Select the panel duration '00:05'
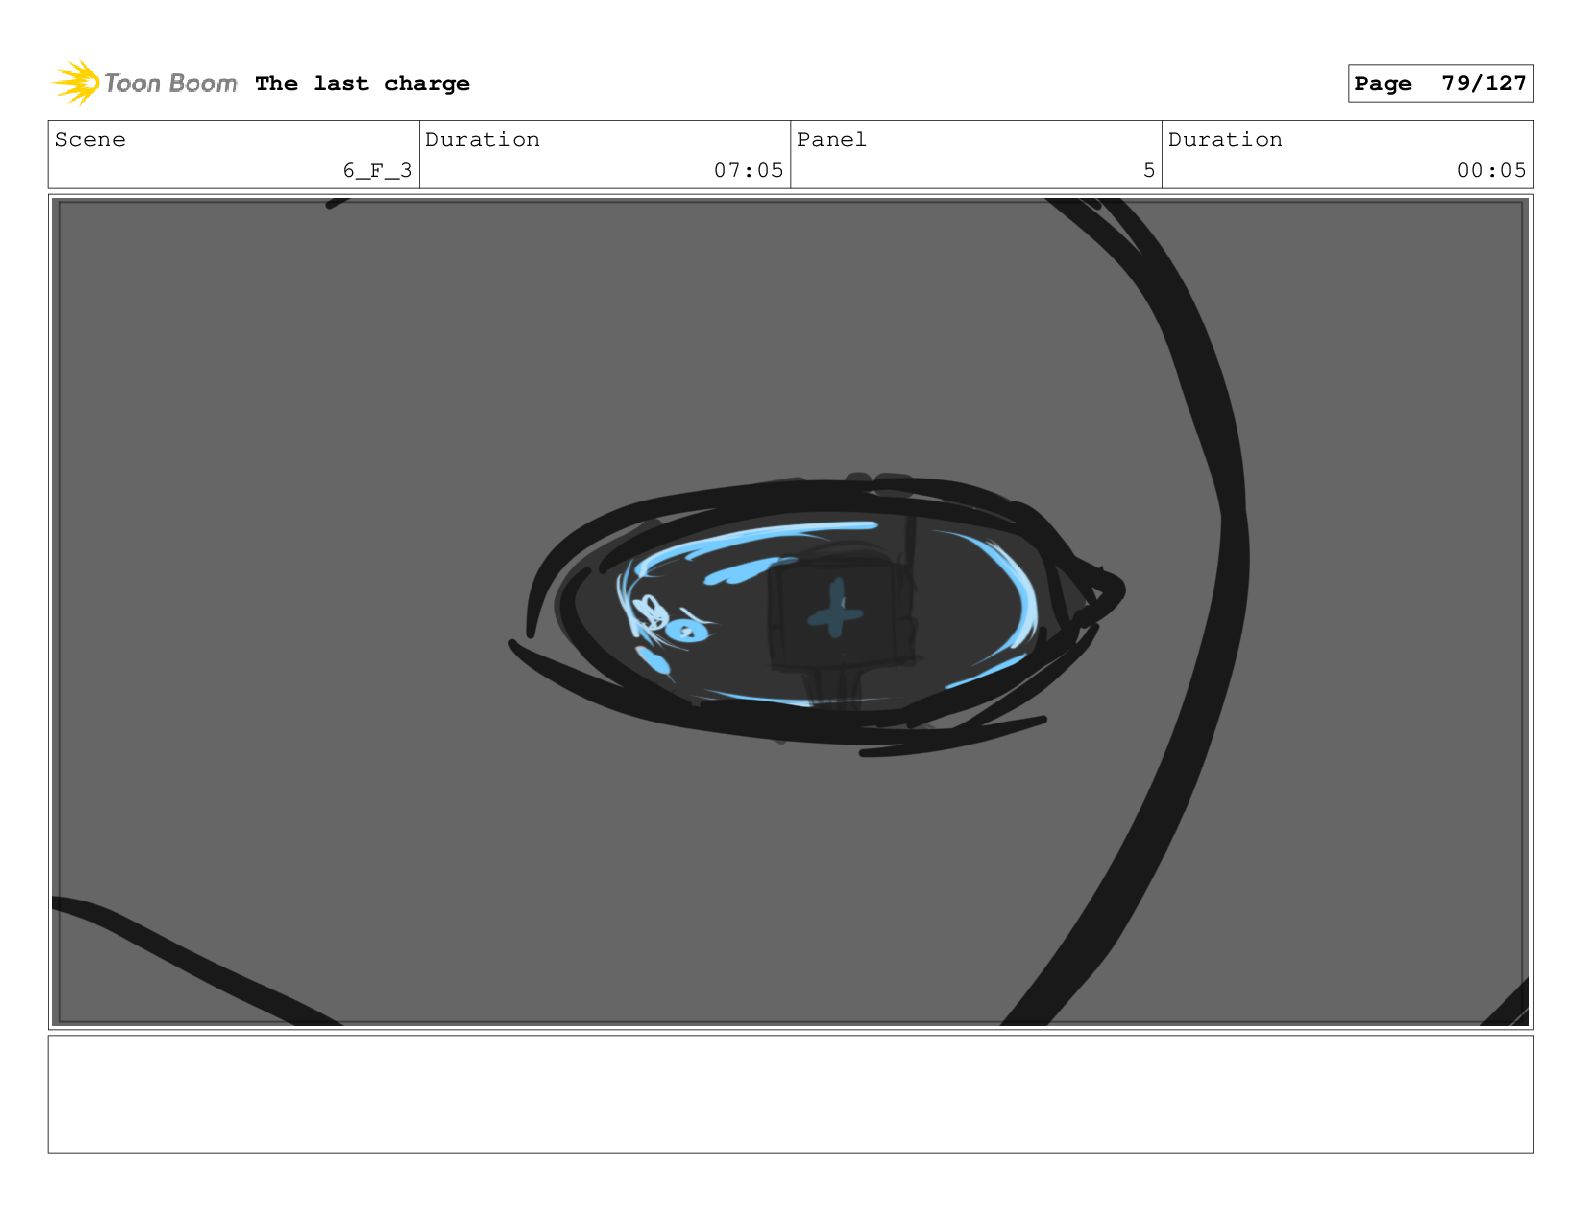Image resolution: width=1582 pixels, height=1225 pixels. (1491, 171)
